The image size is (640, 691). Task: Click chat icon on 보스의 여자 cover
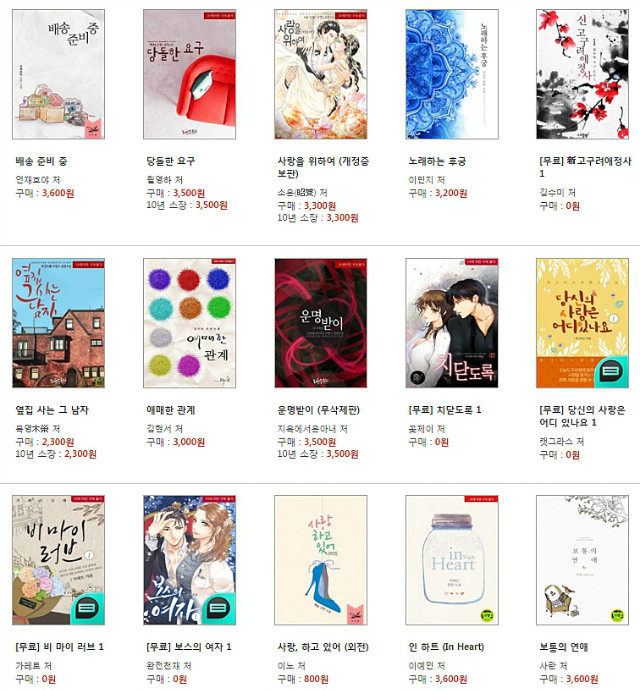219,609
